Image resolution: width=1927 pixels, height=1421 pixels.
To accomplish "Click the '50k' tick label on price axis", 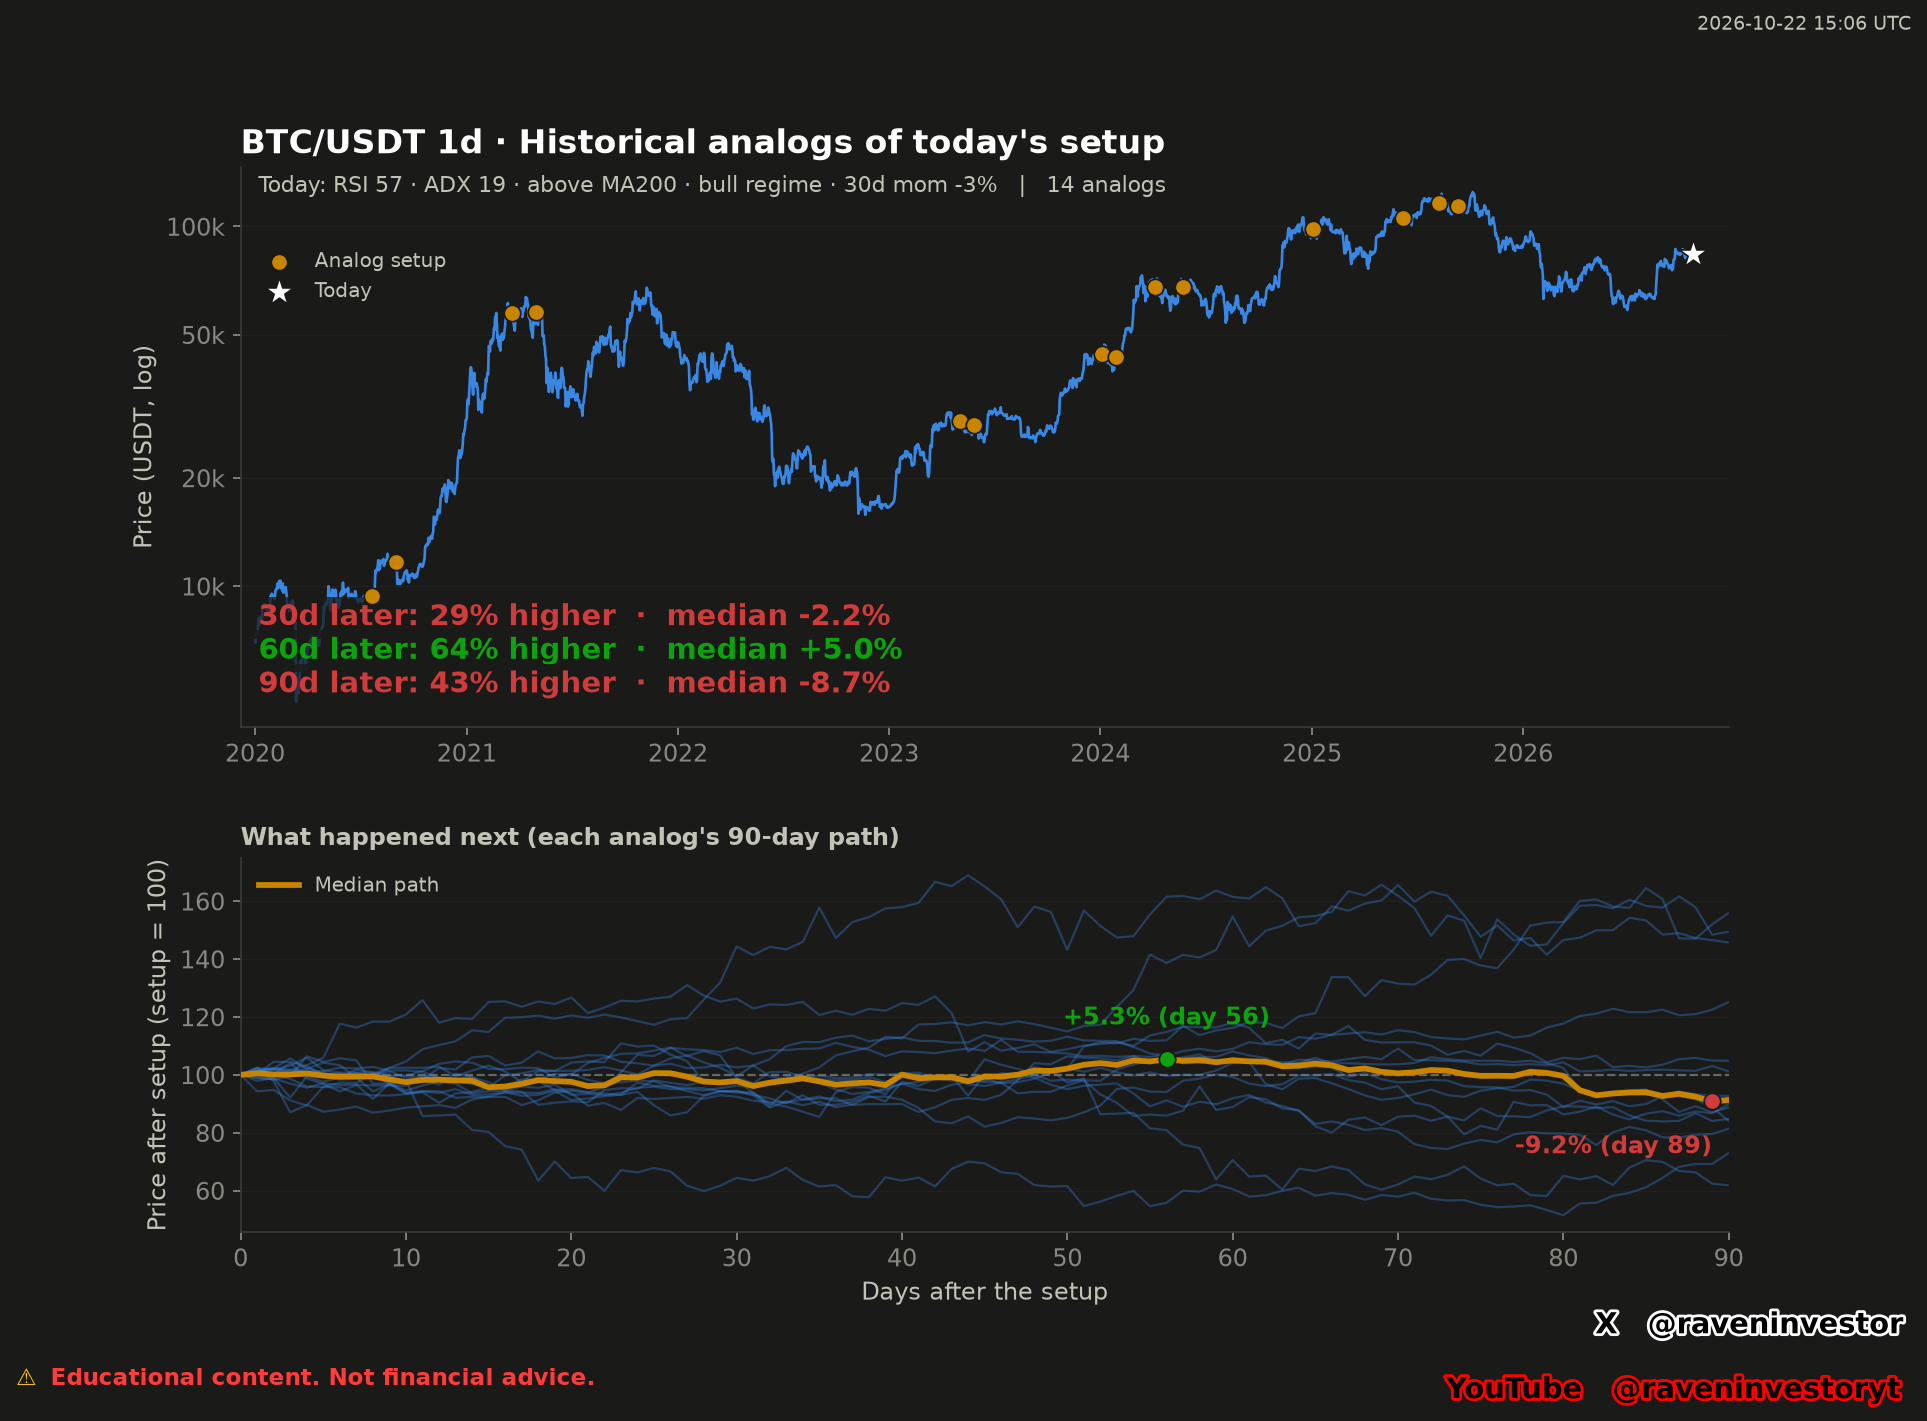I will pyautogui.click(x=204, y=336).
